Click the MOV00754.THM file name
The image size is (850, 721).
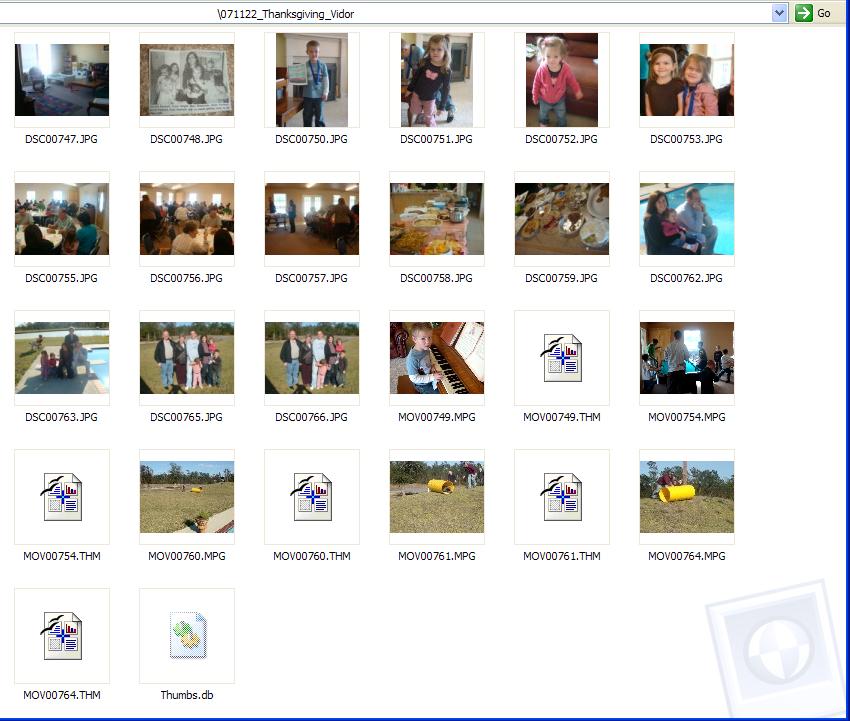(x=62, y=556)
